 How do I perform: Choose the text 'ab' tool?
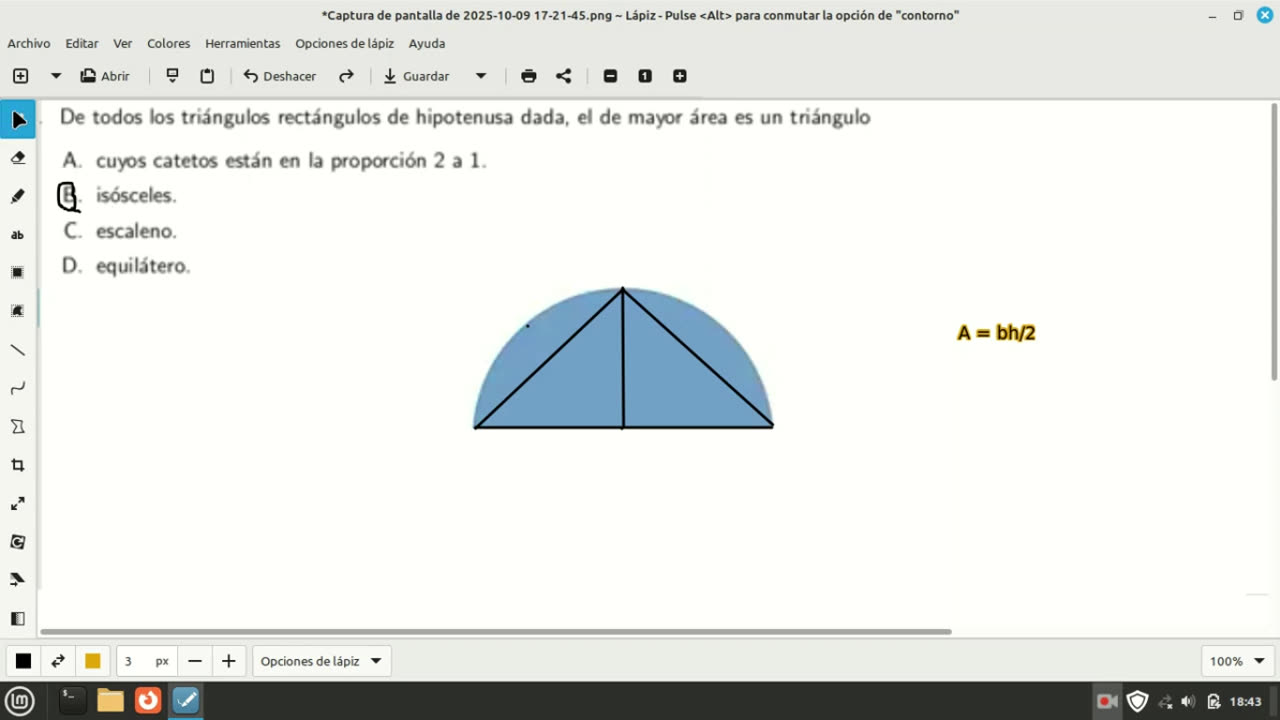pos(18,235)
